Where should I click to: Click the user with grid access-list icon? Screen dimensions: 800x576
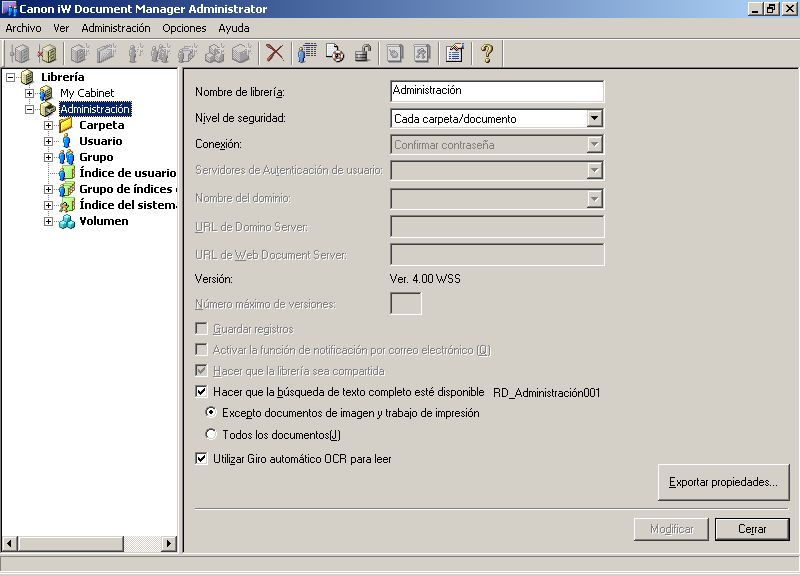coord(307,53)
